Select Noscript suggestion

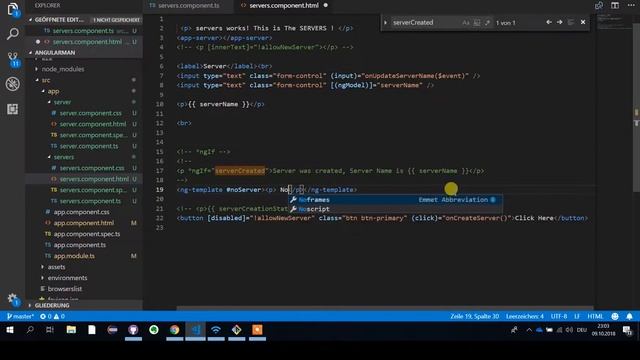(395, 209)
